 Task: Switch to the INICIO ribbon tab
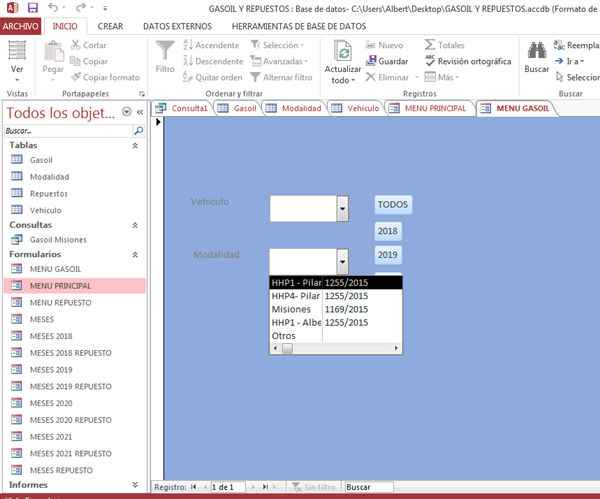(x=65, y=26)
